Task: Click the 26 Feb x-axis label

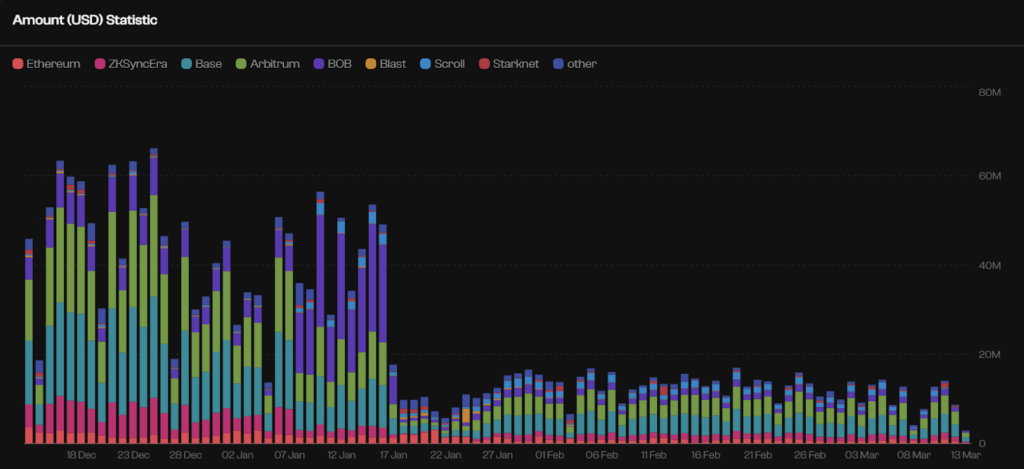Action: click(x=808, y=454)
